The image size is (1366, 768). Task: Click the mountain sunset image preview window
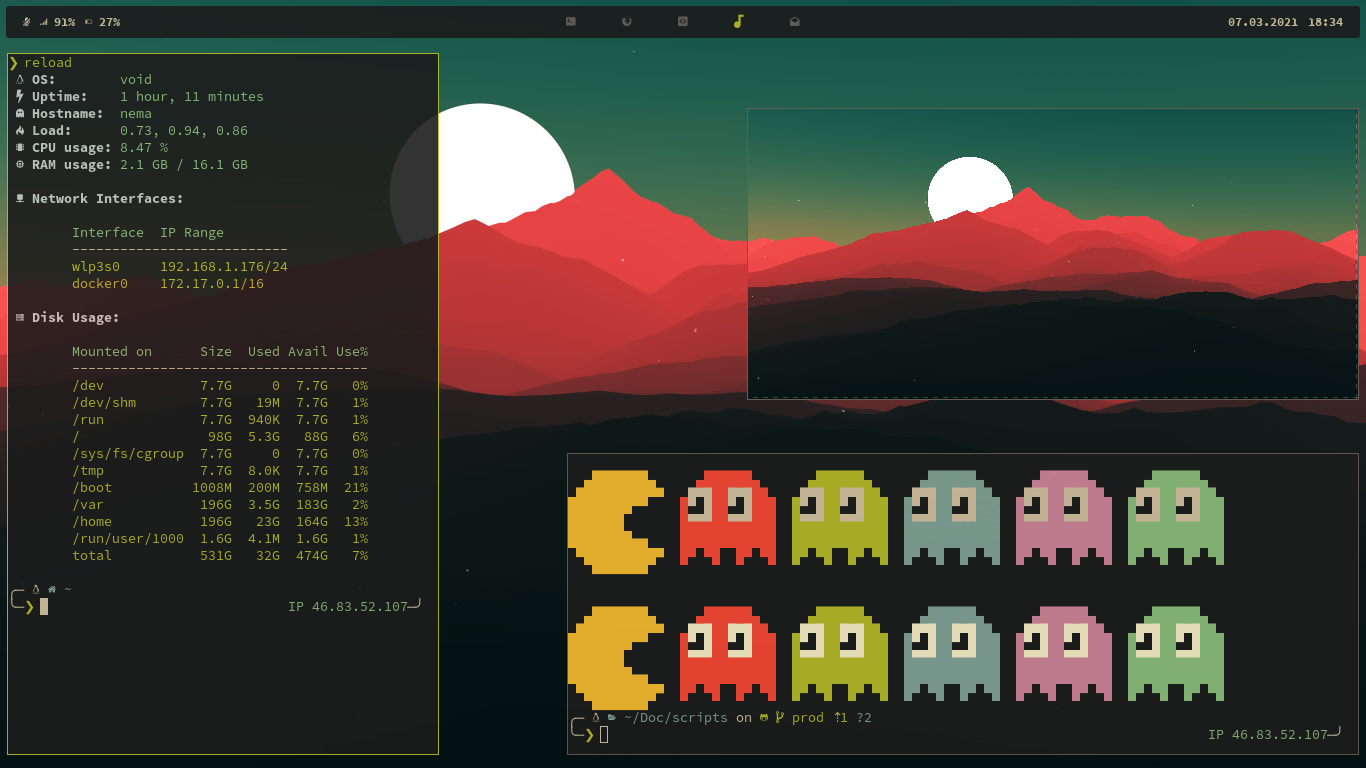tap(1053, 254)
